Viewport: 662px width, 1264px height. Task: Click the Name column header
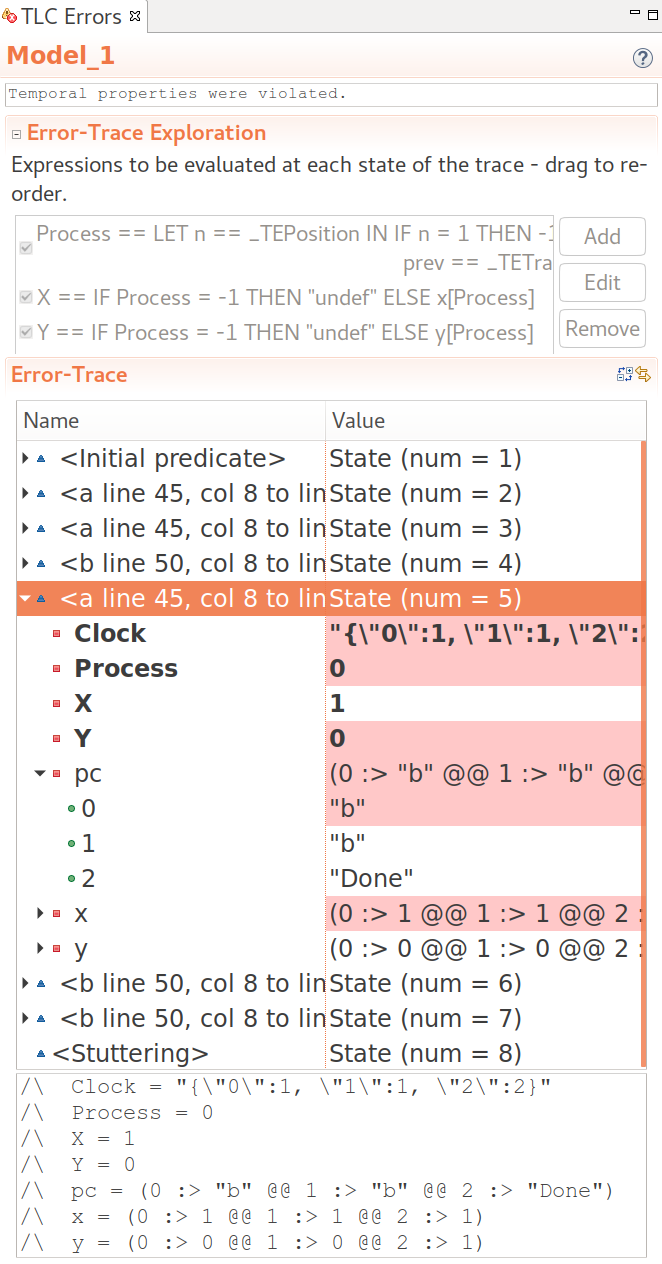[x=170, y=421]
